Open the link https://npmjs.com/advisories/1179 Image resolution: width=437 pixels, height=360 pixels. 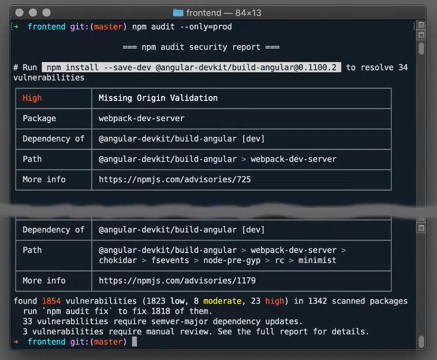point(177,281)
